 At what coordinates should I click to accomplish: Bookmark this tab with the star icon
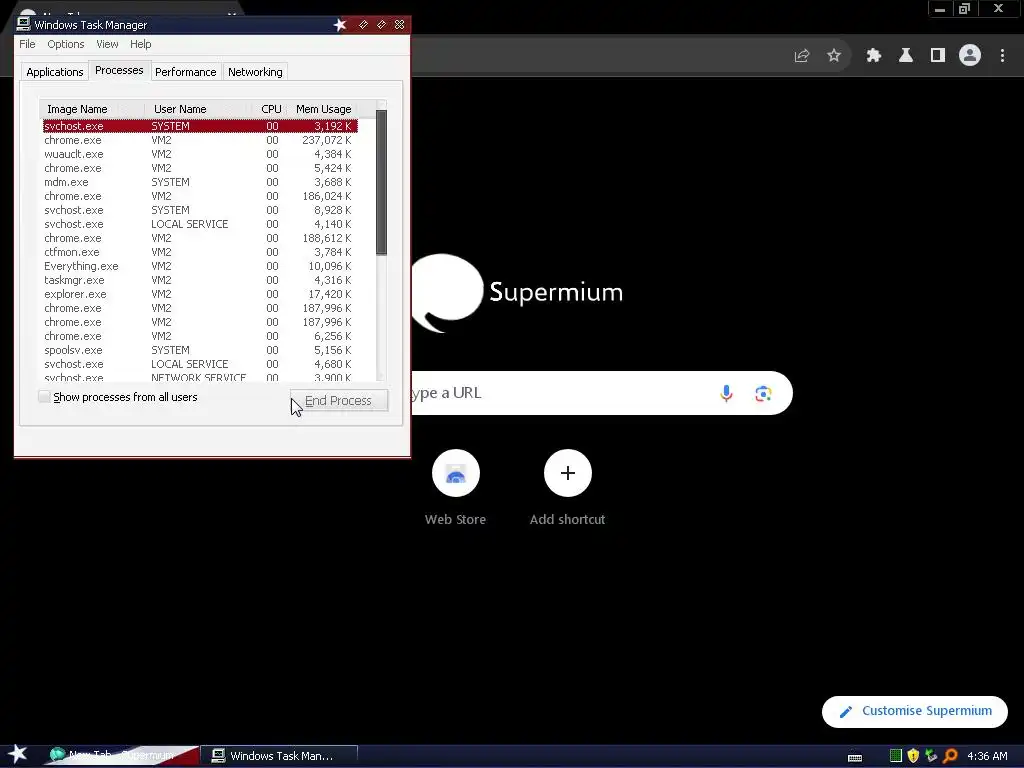[834, 56]
